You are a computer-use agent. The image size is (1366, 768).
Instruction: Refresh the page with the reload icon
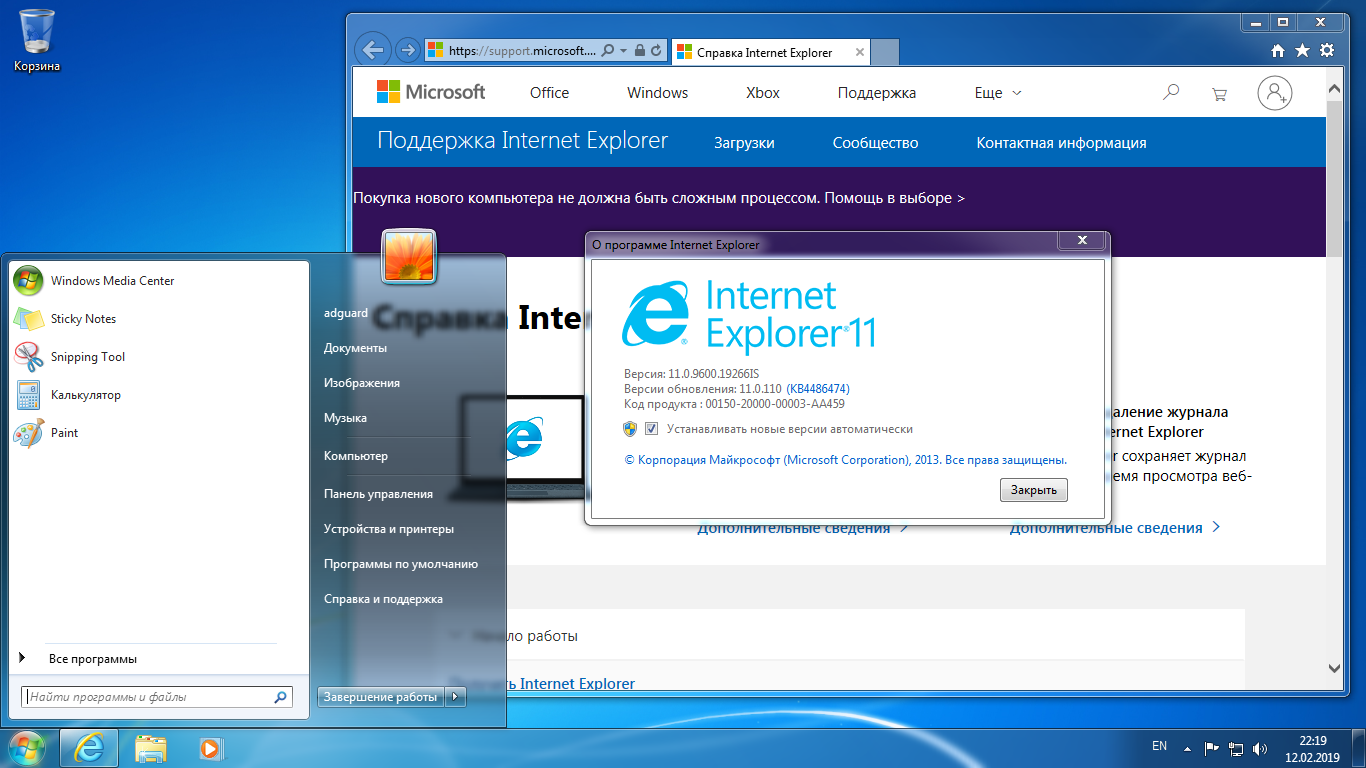click(x=656, y=50)
